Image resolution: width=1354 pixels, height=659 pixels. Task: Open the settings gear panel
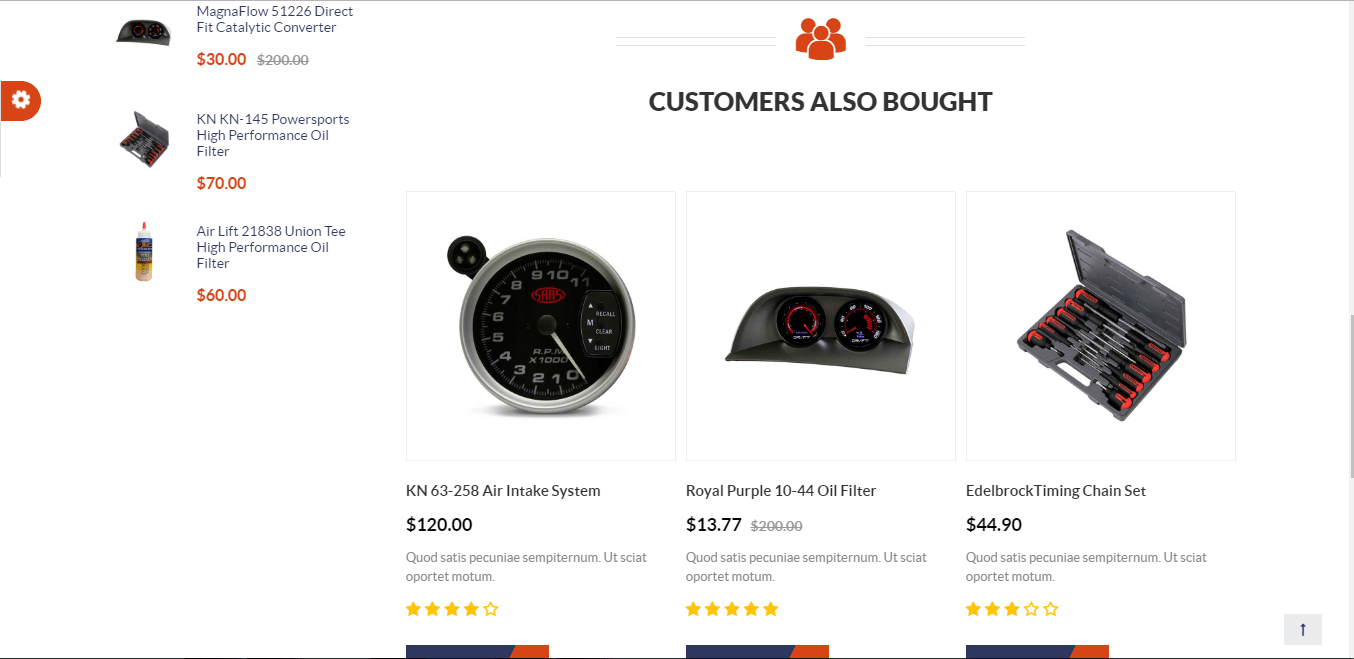coord(21,100)
